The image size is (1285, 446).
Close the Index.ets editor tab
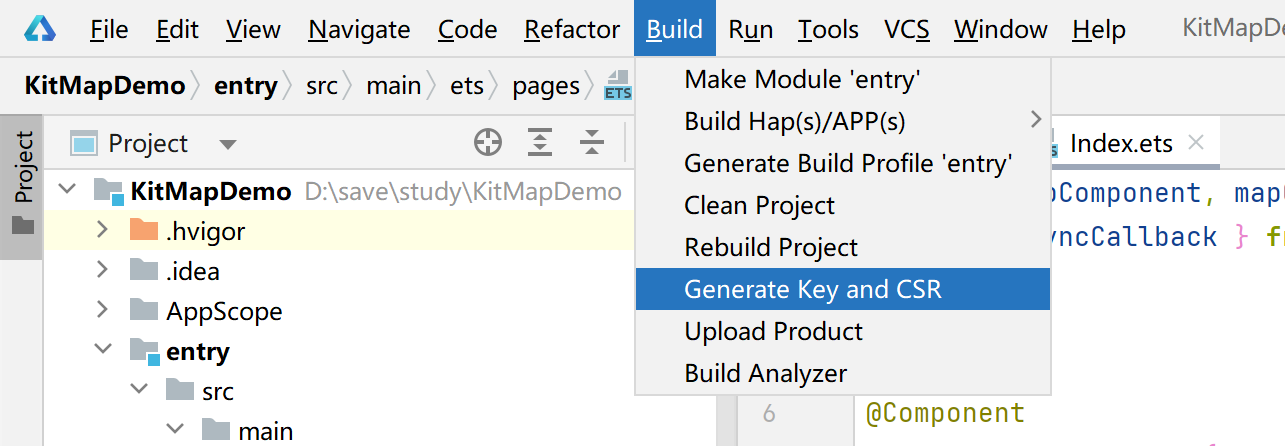click(1195, 143)
